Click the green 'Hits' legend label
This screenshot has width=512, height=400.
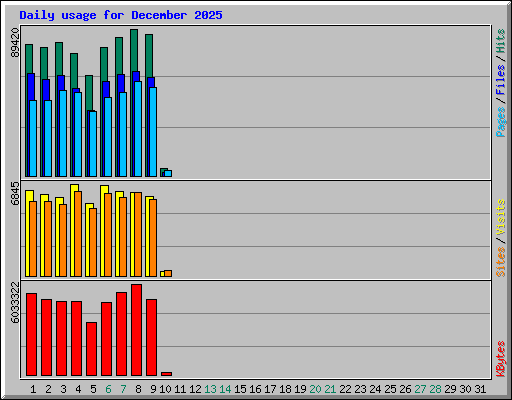(x=500, y=41)
